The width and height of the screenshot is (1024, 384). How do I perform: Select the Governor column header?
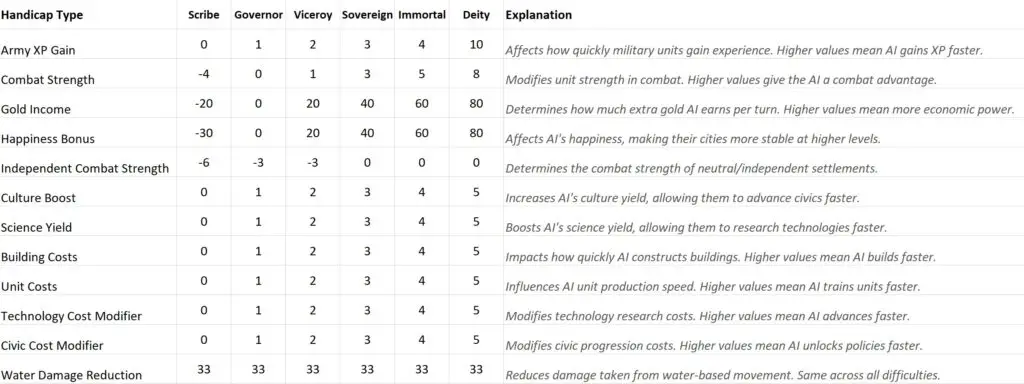[x=259, y=15]
